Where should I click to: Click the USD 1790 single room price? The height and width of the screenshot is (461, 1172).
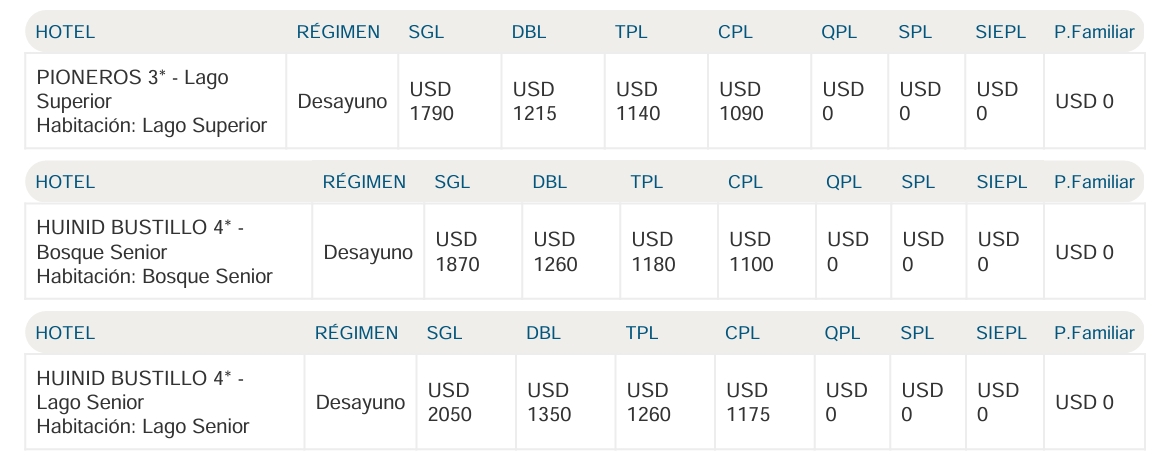coord(432,101)
